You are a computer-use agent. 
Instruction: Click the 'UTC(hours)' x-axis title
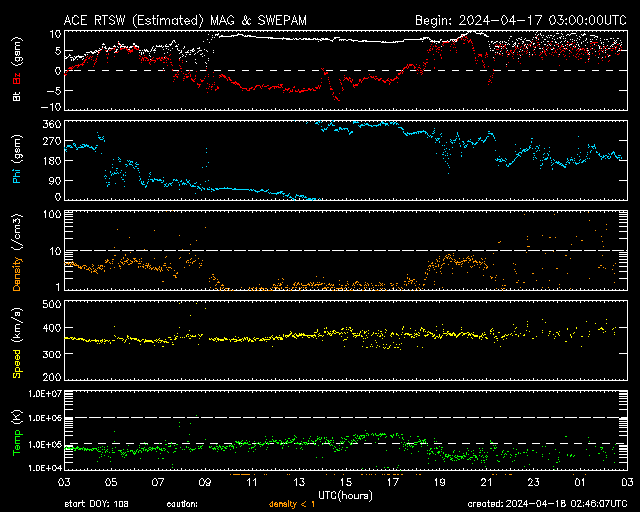345,496
